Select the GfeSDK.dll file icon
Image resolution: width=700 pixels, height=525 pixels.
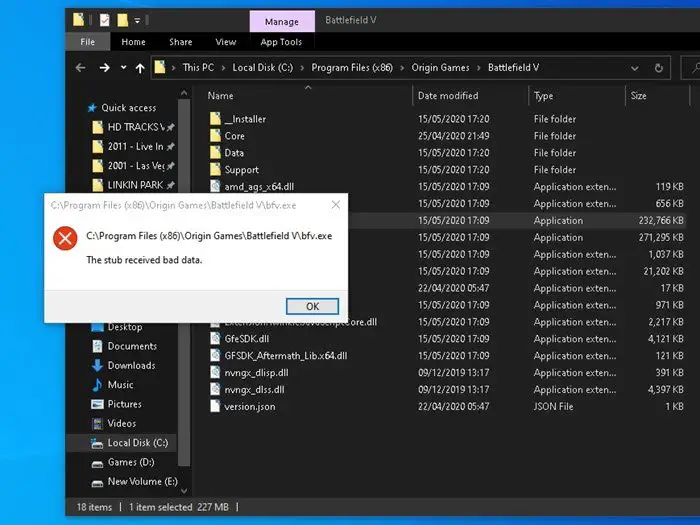pyautogui.click(x=215, y=338)
